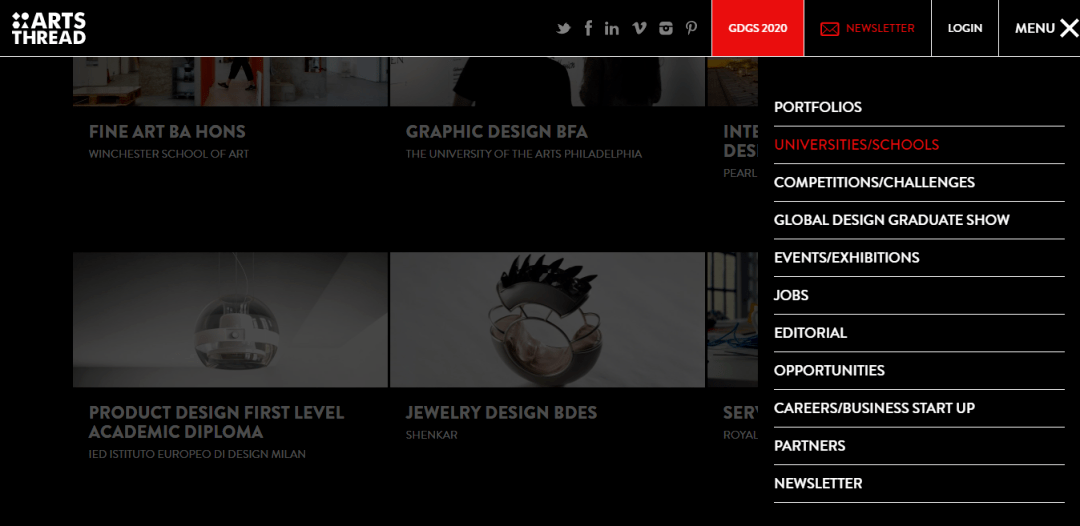The width and height of the screenshot is (1080, 526).
Task: Open the GDGS 2020 red button
Action: pyautogui.click(x=758, y=28)
